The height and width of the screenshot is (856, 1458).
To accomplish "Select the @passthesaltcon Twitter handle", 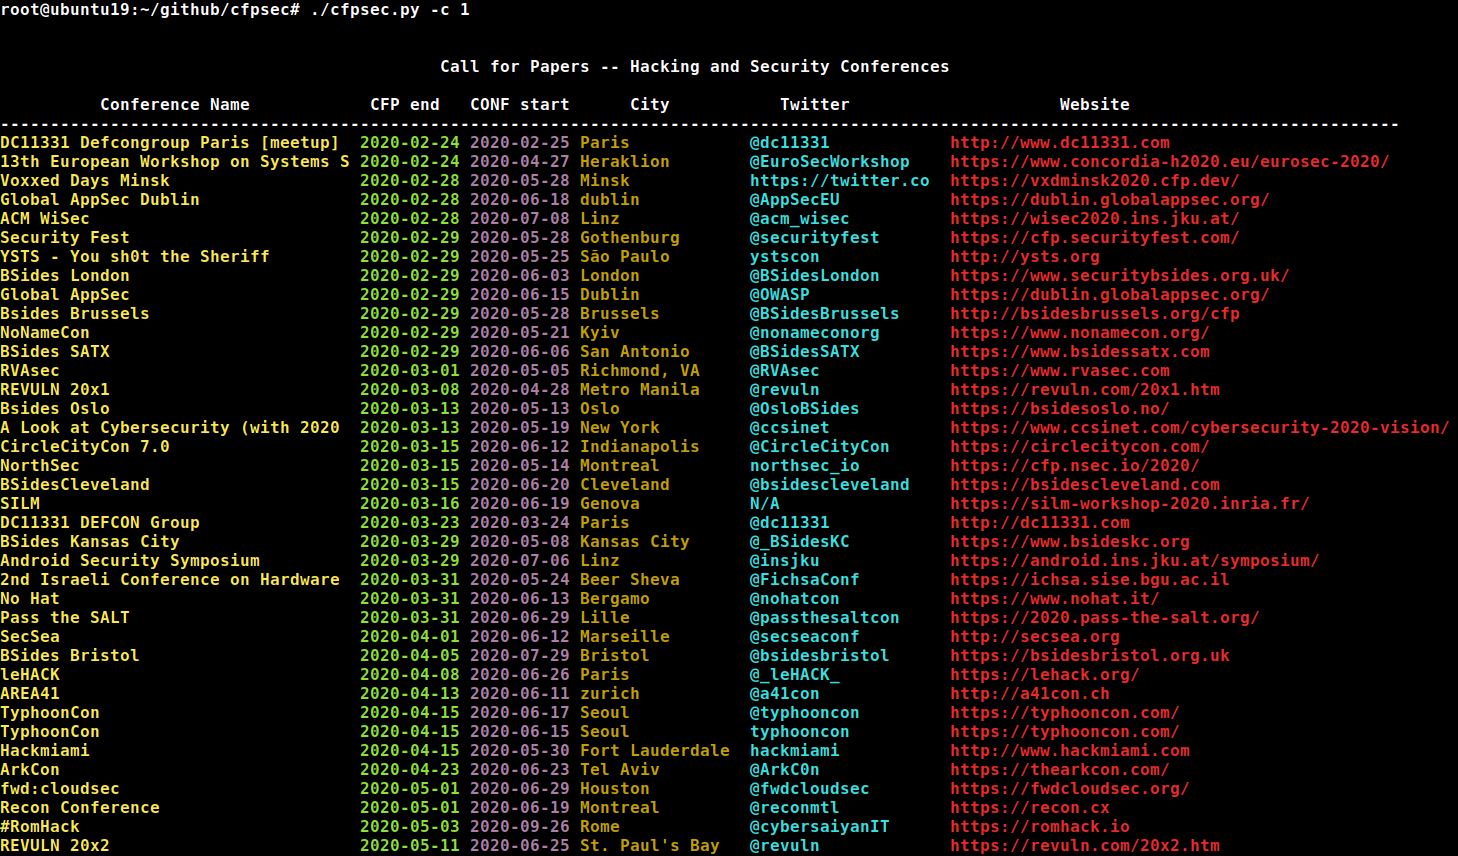I will click(x=825, y=617).
